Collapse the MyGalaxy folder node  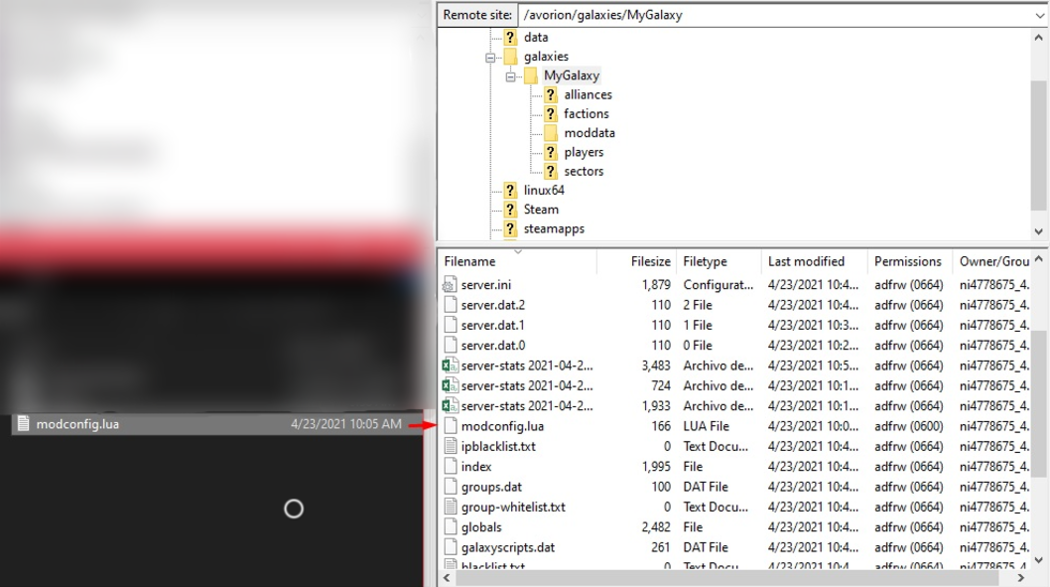point(511,76)
